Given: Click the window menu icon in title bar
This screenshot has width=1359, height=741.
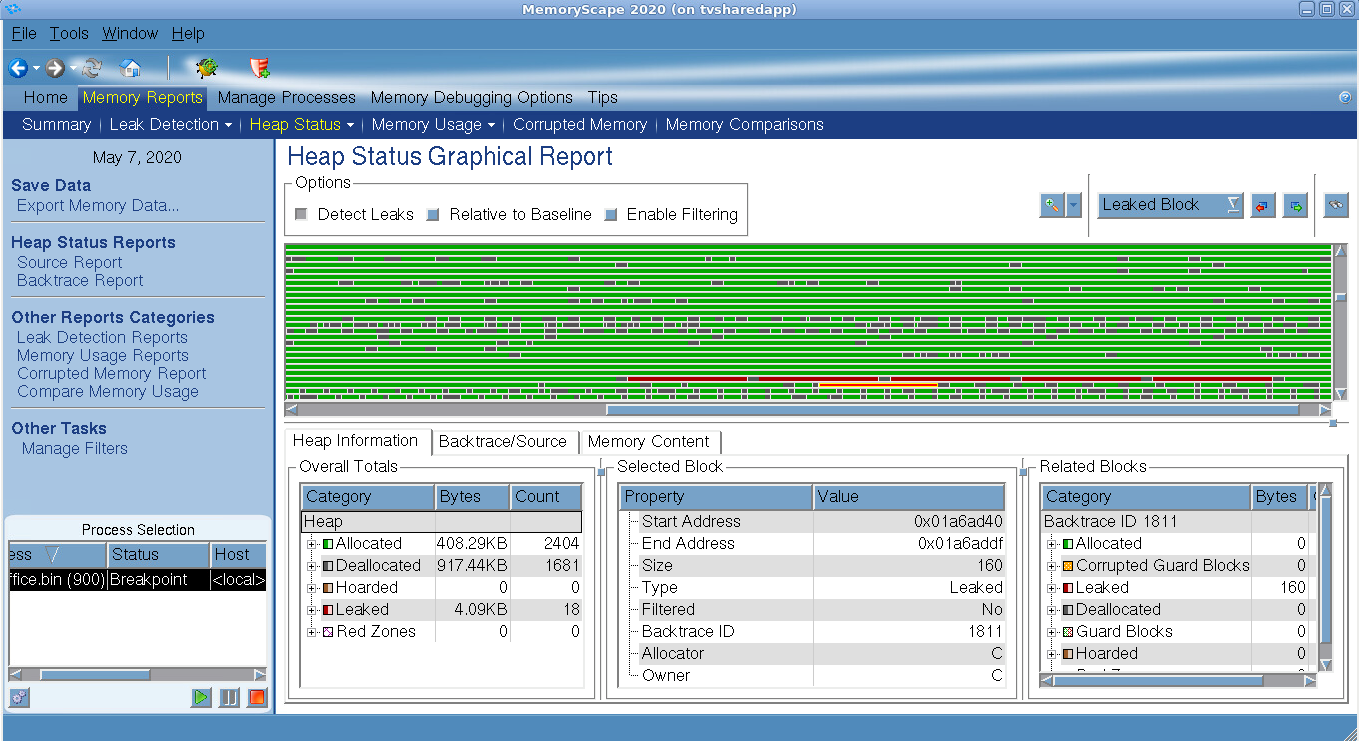Looking at the screenshot, I should point(12,9).
